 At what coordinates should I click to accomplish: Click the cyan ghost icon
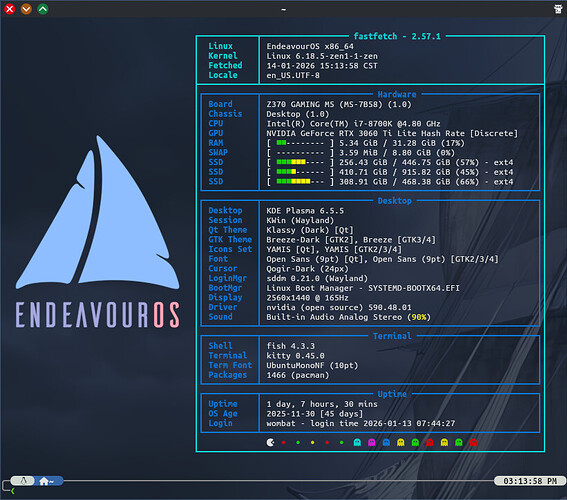click(x=357, y=442)
